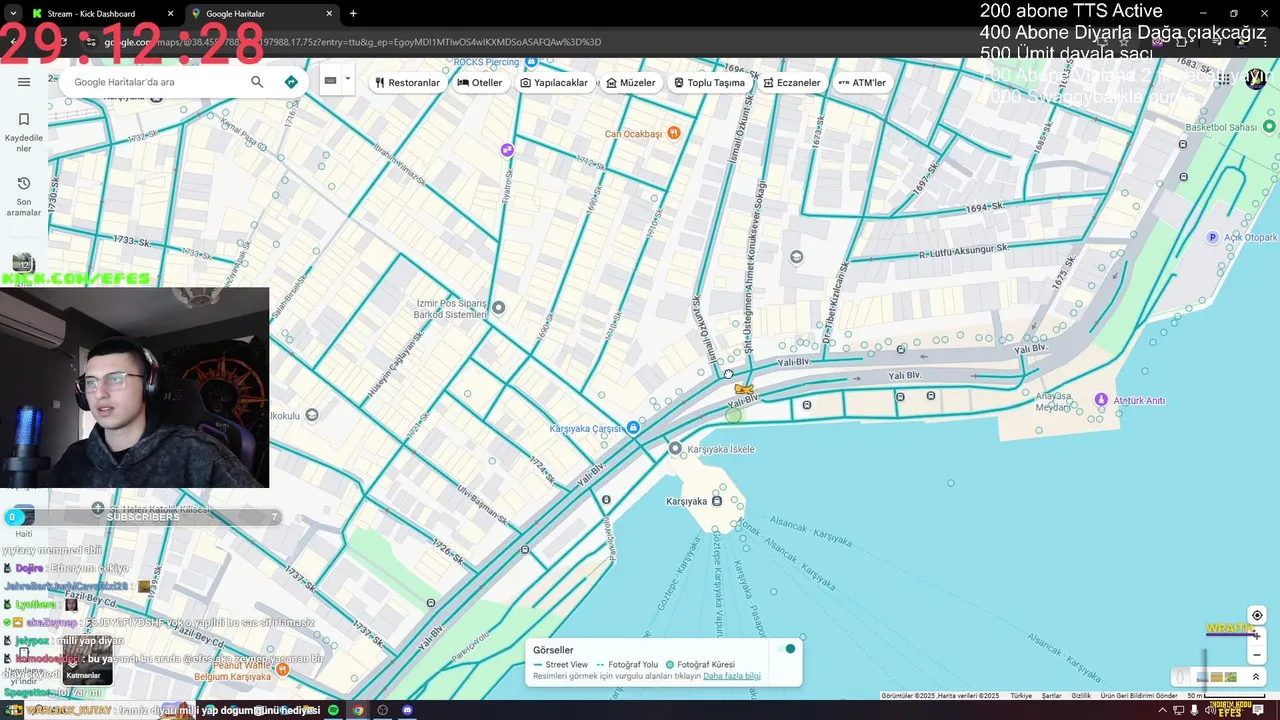This screenshot has height=720, width=1280.
Task: Filter by Müzeler chip
Action: [x=631, y=83]
